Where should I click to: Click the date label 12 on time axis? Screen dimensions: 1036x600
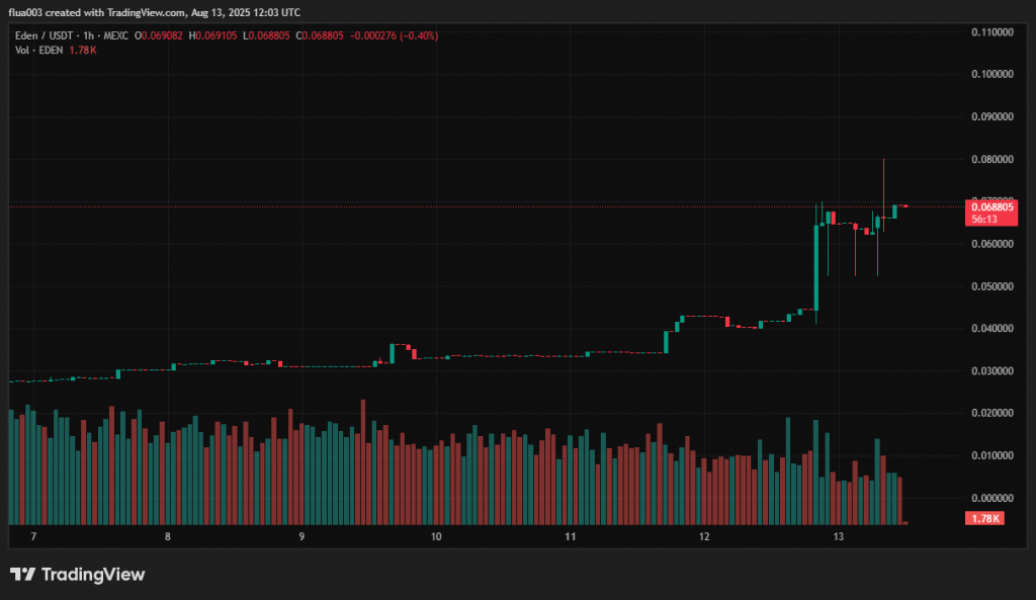(x=704, y=537)
